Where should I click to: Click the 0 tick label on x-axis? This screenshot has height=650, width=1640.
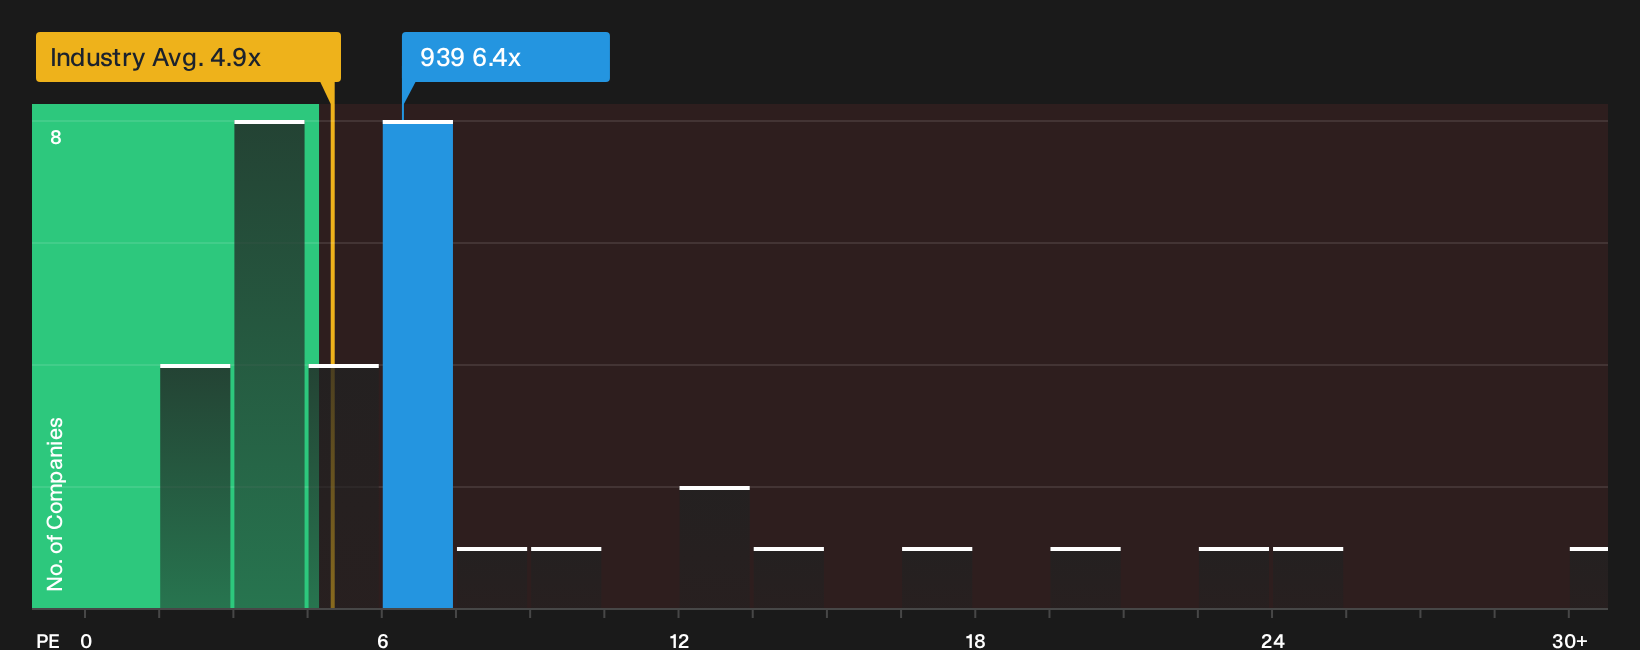point(86,641)
